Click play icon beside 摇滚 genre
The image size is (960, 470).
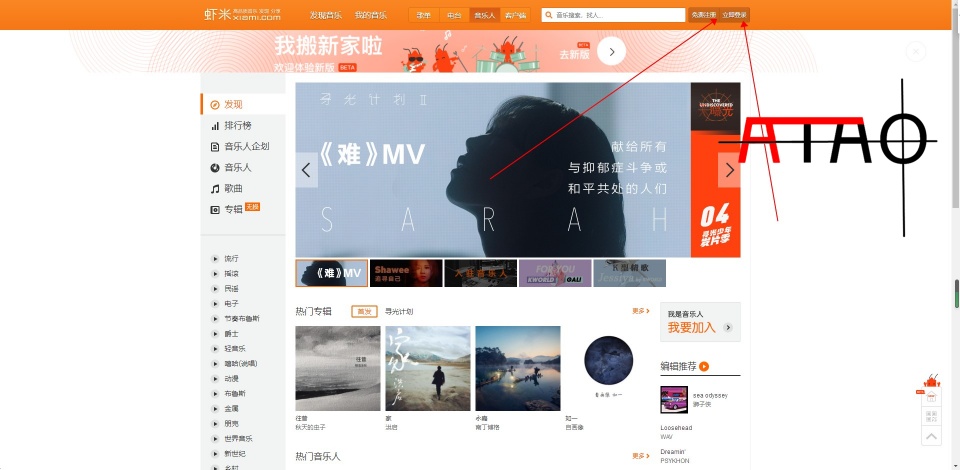point(215,274)
